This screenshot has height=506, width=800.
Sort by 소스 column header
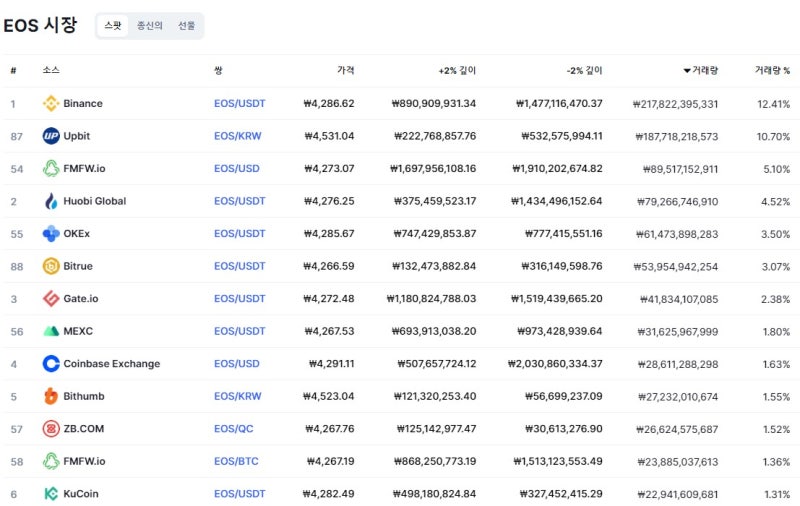pos(51,70)
